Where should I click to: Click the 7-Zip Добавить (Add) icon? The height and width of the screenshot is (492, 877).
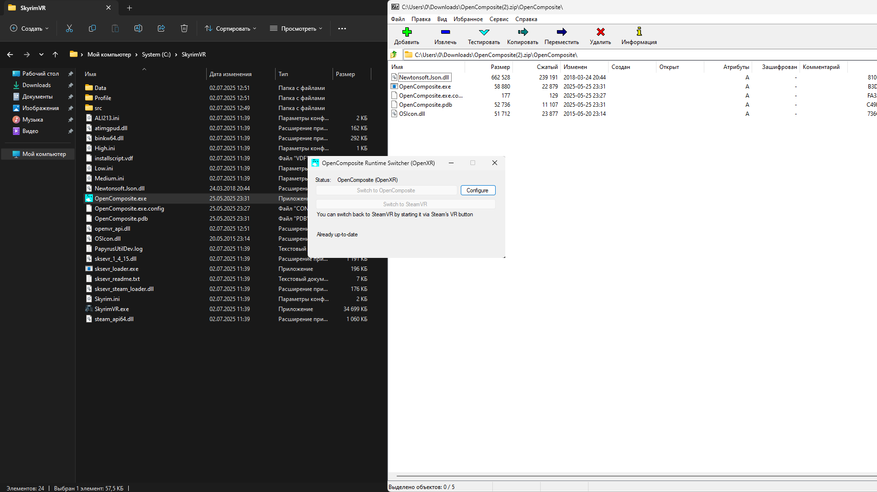click(x=406, y=33)
